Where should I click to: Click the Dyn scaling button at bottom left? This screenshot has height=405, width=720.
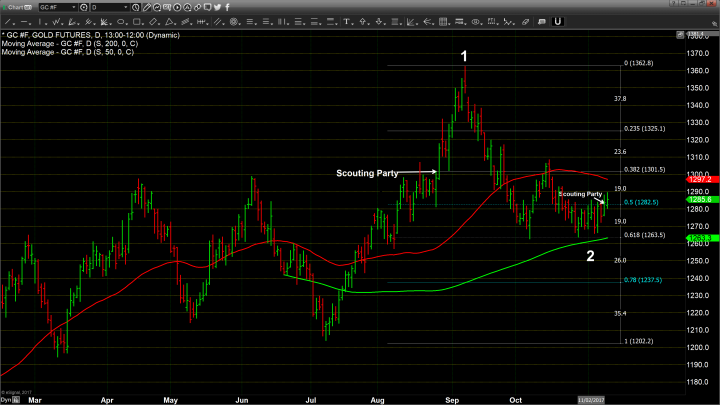[6, 399]
